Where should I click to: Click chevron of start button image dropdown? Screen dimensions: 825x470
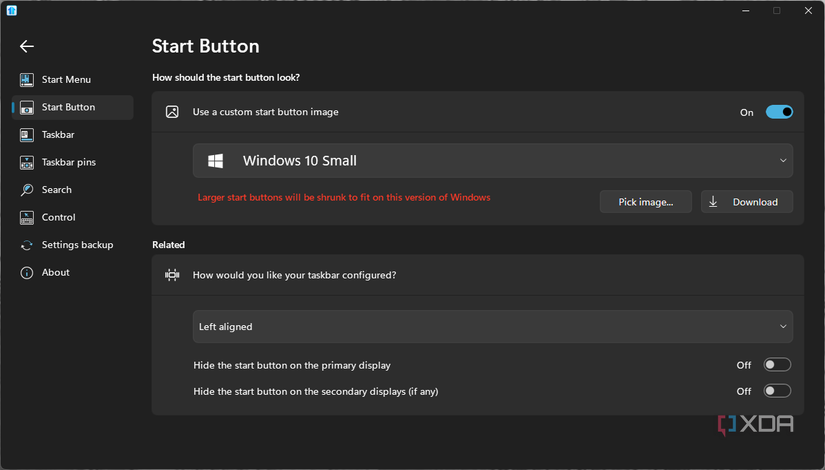(783, 161)
